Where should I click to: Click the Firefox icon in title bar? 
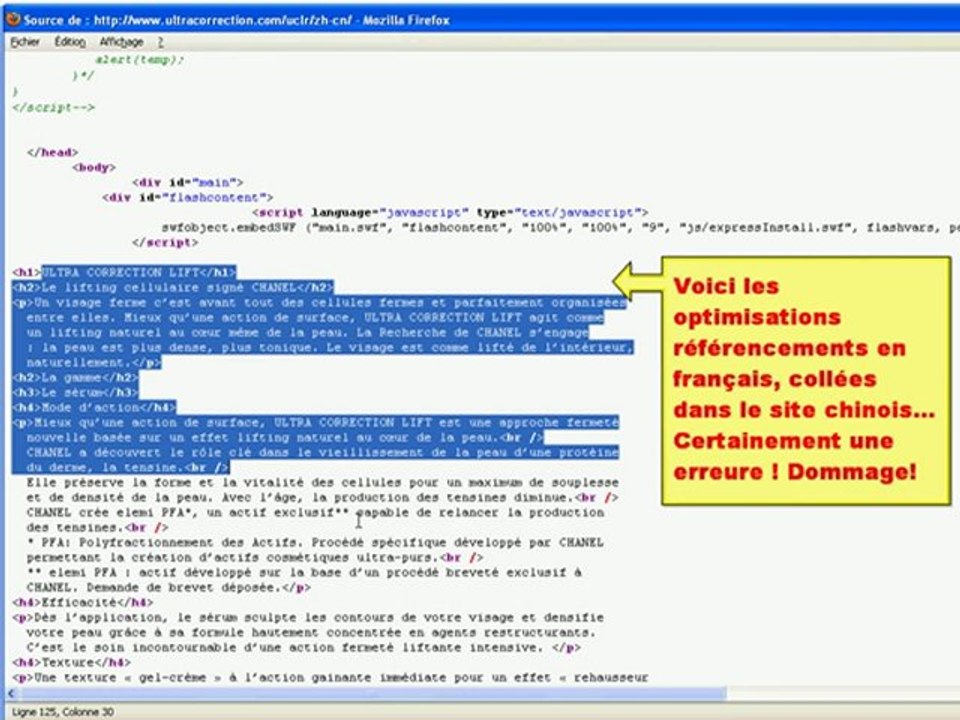(x=12, y=20)
